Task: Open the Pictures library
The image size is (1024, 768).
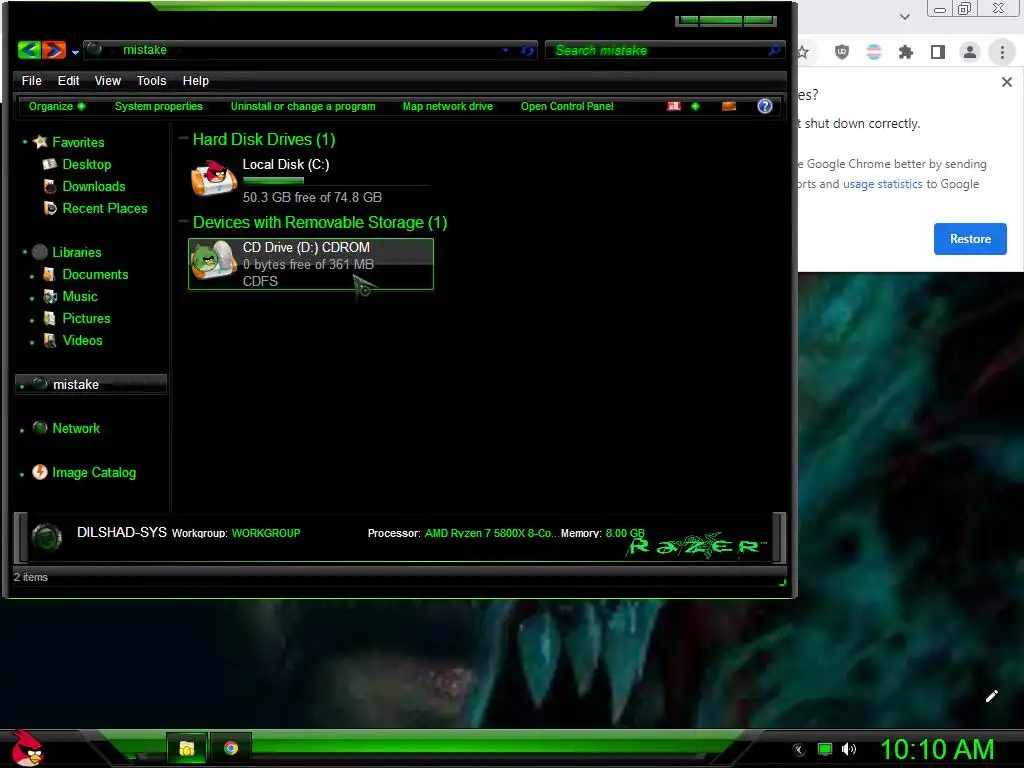Action: [86, 318]
